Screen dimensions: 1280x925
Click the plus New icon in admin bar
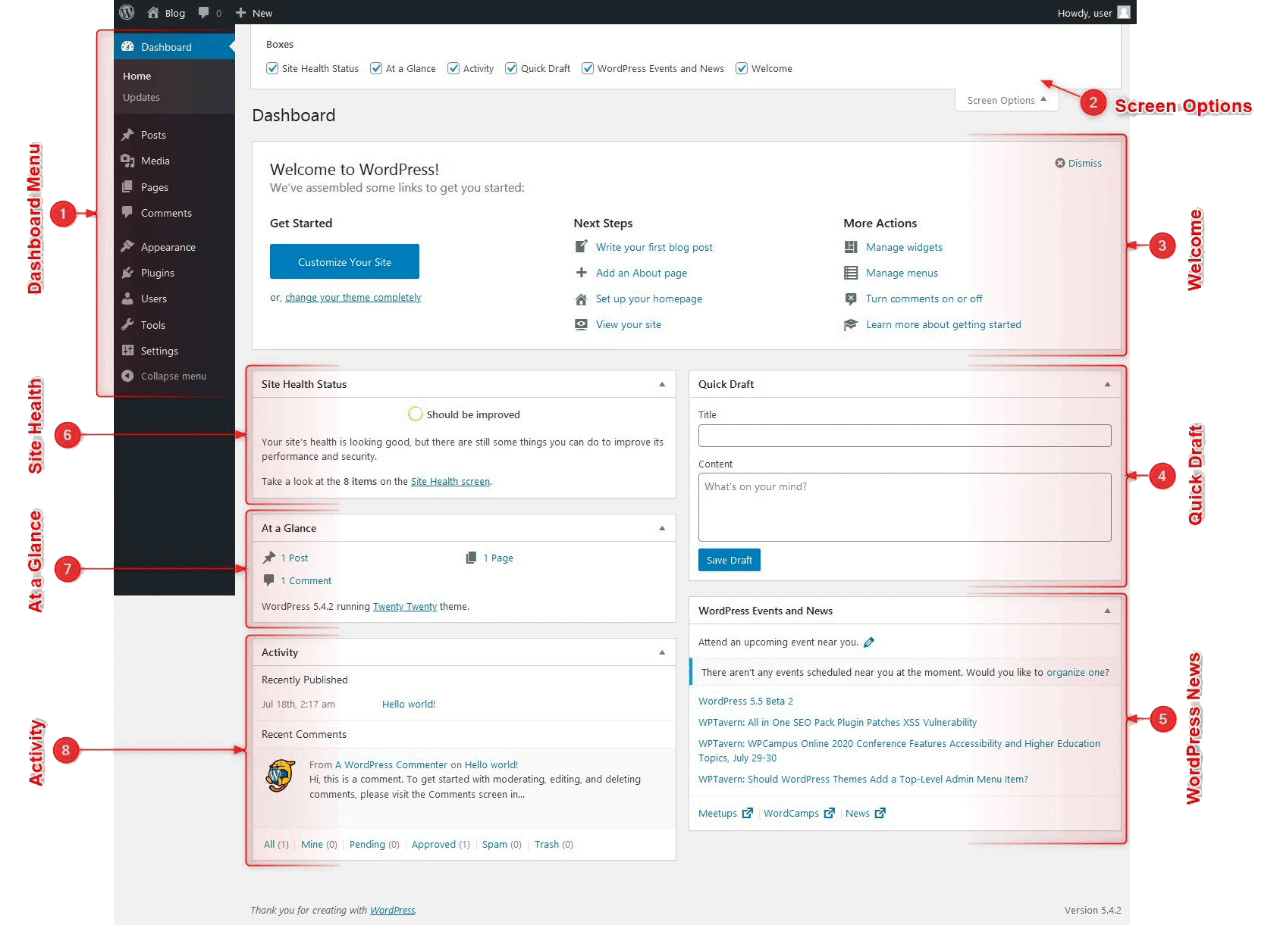tap(241, 13)
